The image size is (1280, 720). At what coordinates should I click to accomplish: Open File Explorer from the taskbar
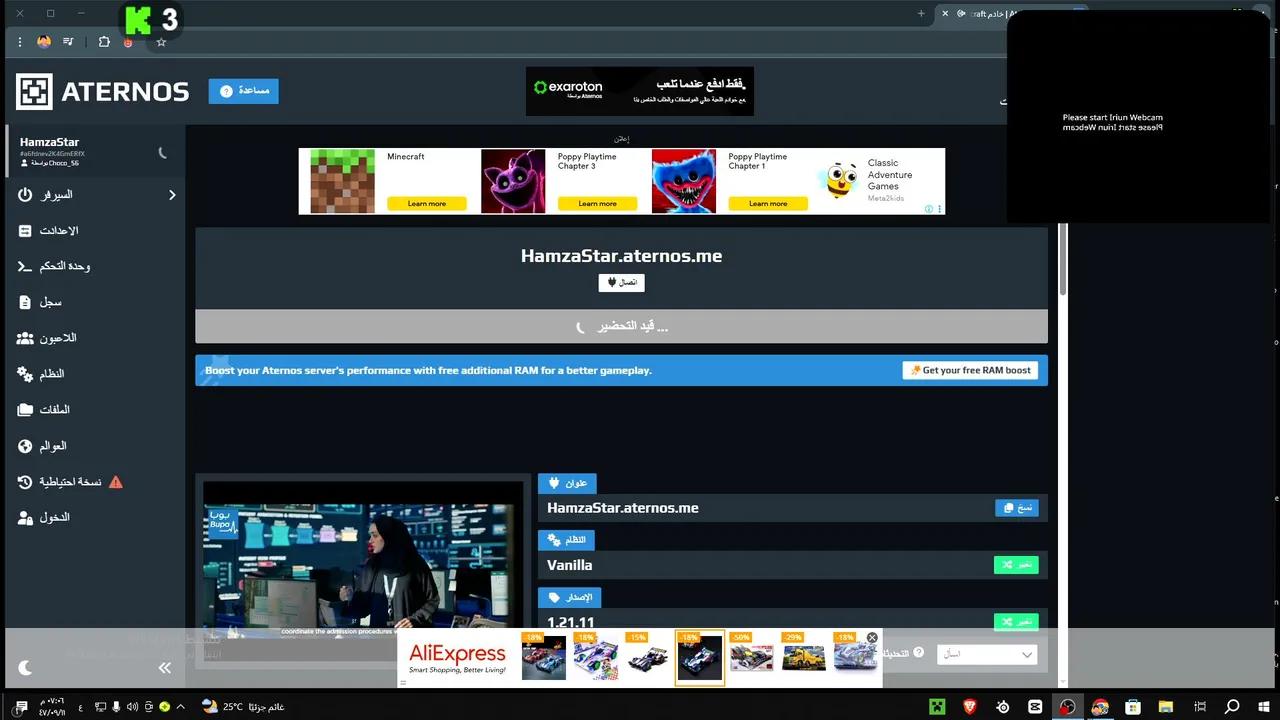[x=1166, y=707]
